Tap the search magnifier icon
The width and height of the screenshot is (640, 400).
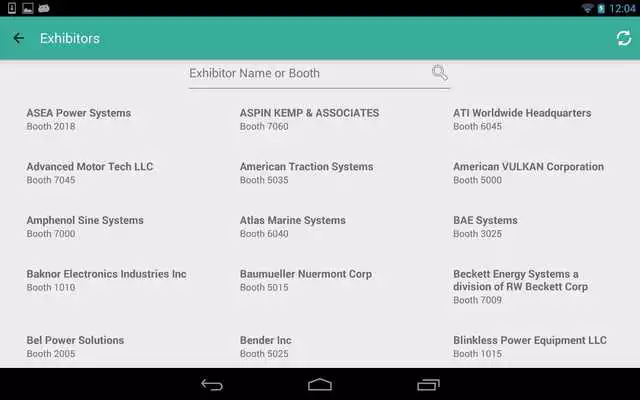(440, 73)
